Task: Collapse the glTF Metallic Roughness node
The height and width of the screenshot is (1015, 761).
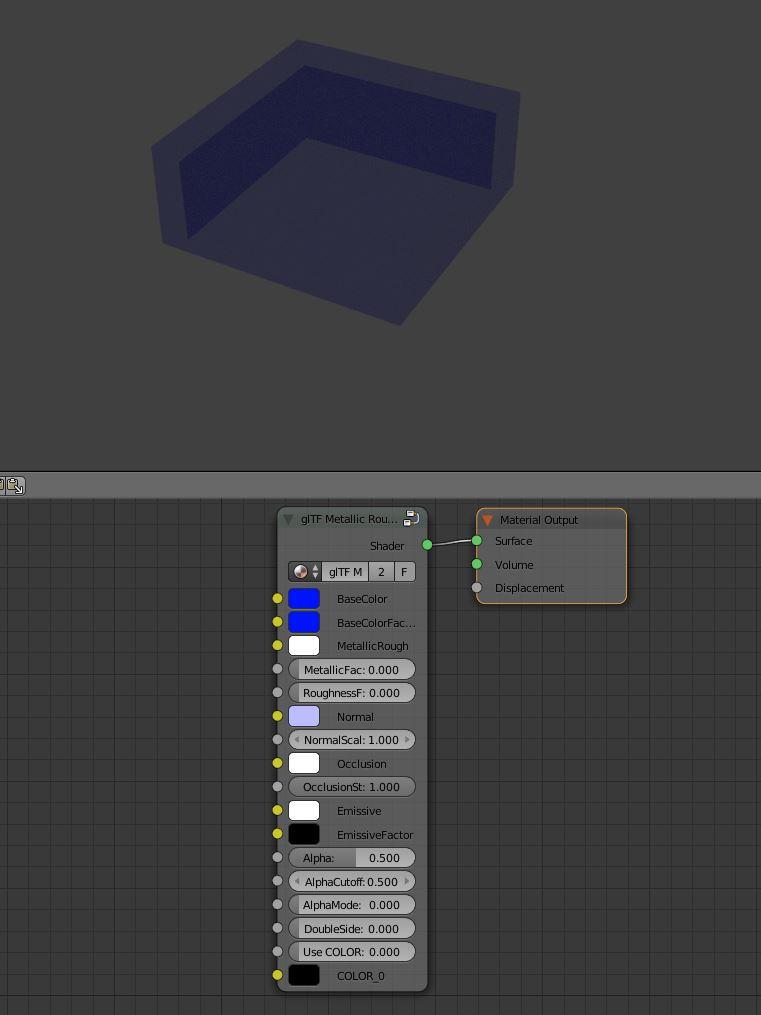Action: point(289,519)
